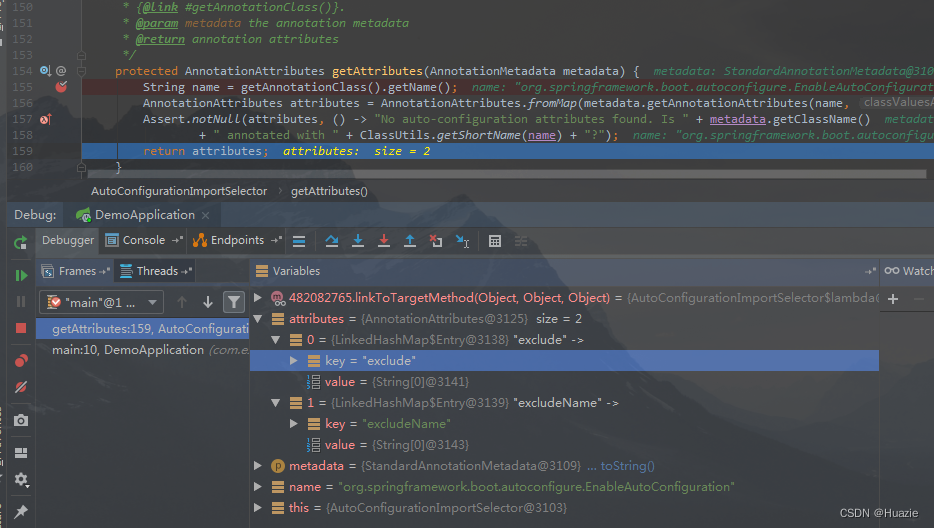Click the toString() link for metadata
Viewport: 934px width, 528px height.
click(627, 466)
